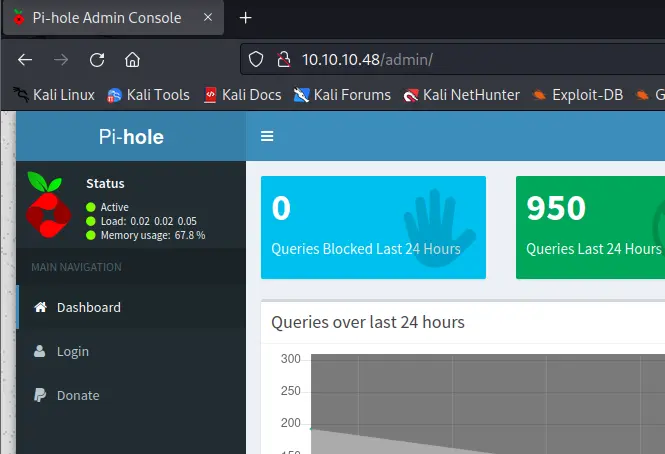Click the browser back arrow
The height and width of the screenshot is (454, 665).
25,60
